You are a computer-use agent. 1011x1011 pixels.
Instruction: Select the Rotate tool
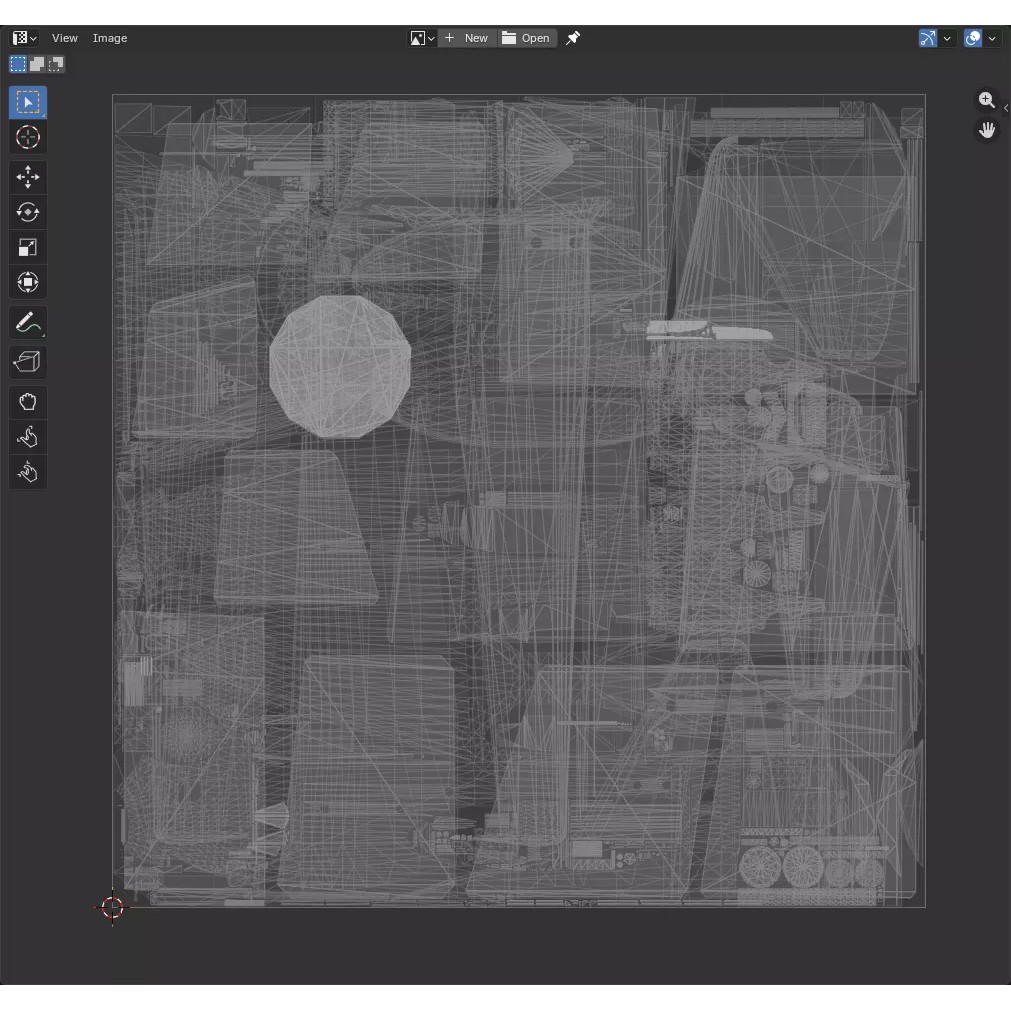pos(28,213)
